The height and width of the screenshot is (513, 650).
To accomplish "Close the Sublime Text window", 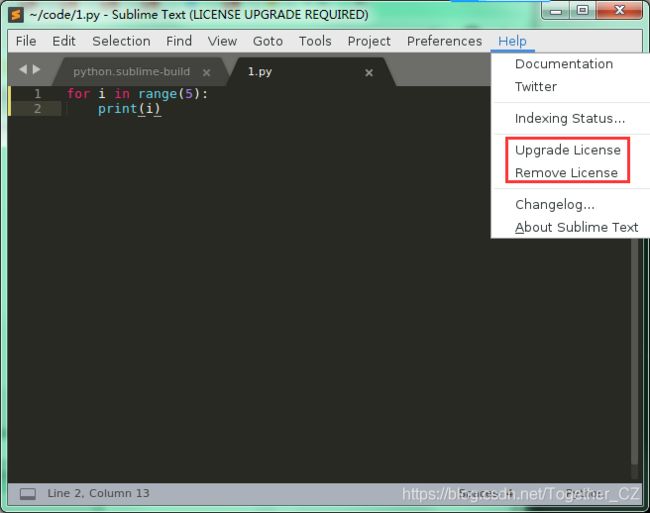I will click(x=619, y=10).
